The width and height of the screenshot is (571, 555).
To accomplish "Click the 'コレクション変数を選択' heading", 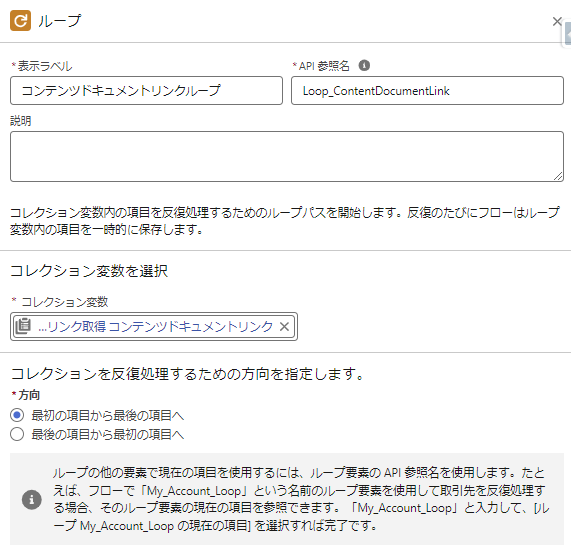I will [89, 271].
